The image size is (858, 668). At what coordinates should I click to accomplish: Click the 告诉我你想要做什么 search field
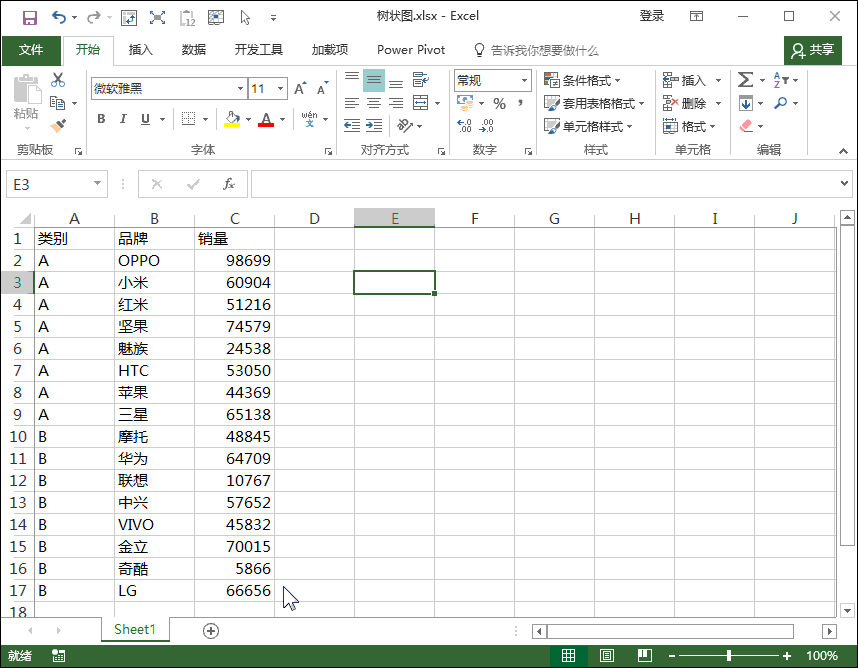pyautogui.click(x=536, y=50)
